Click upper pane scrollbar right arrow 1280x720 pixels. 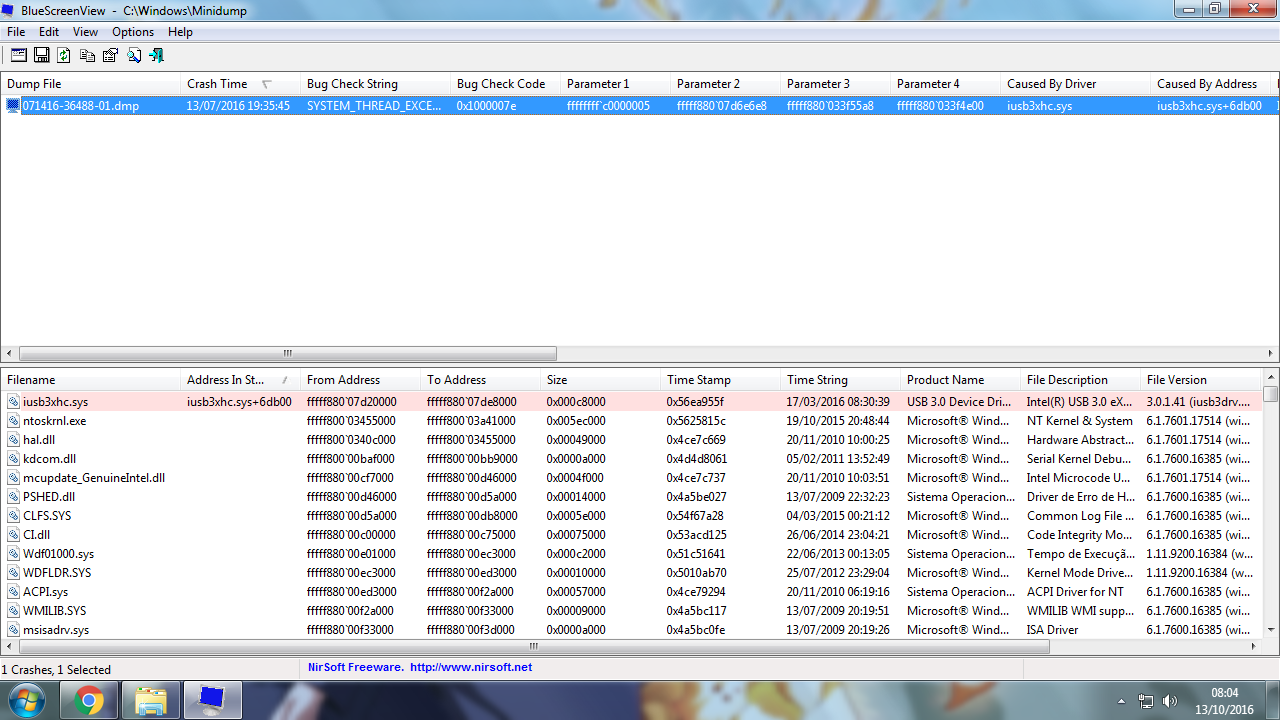pyautogui.click(x=1271, y=353)
